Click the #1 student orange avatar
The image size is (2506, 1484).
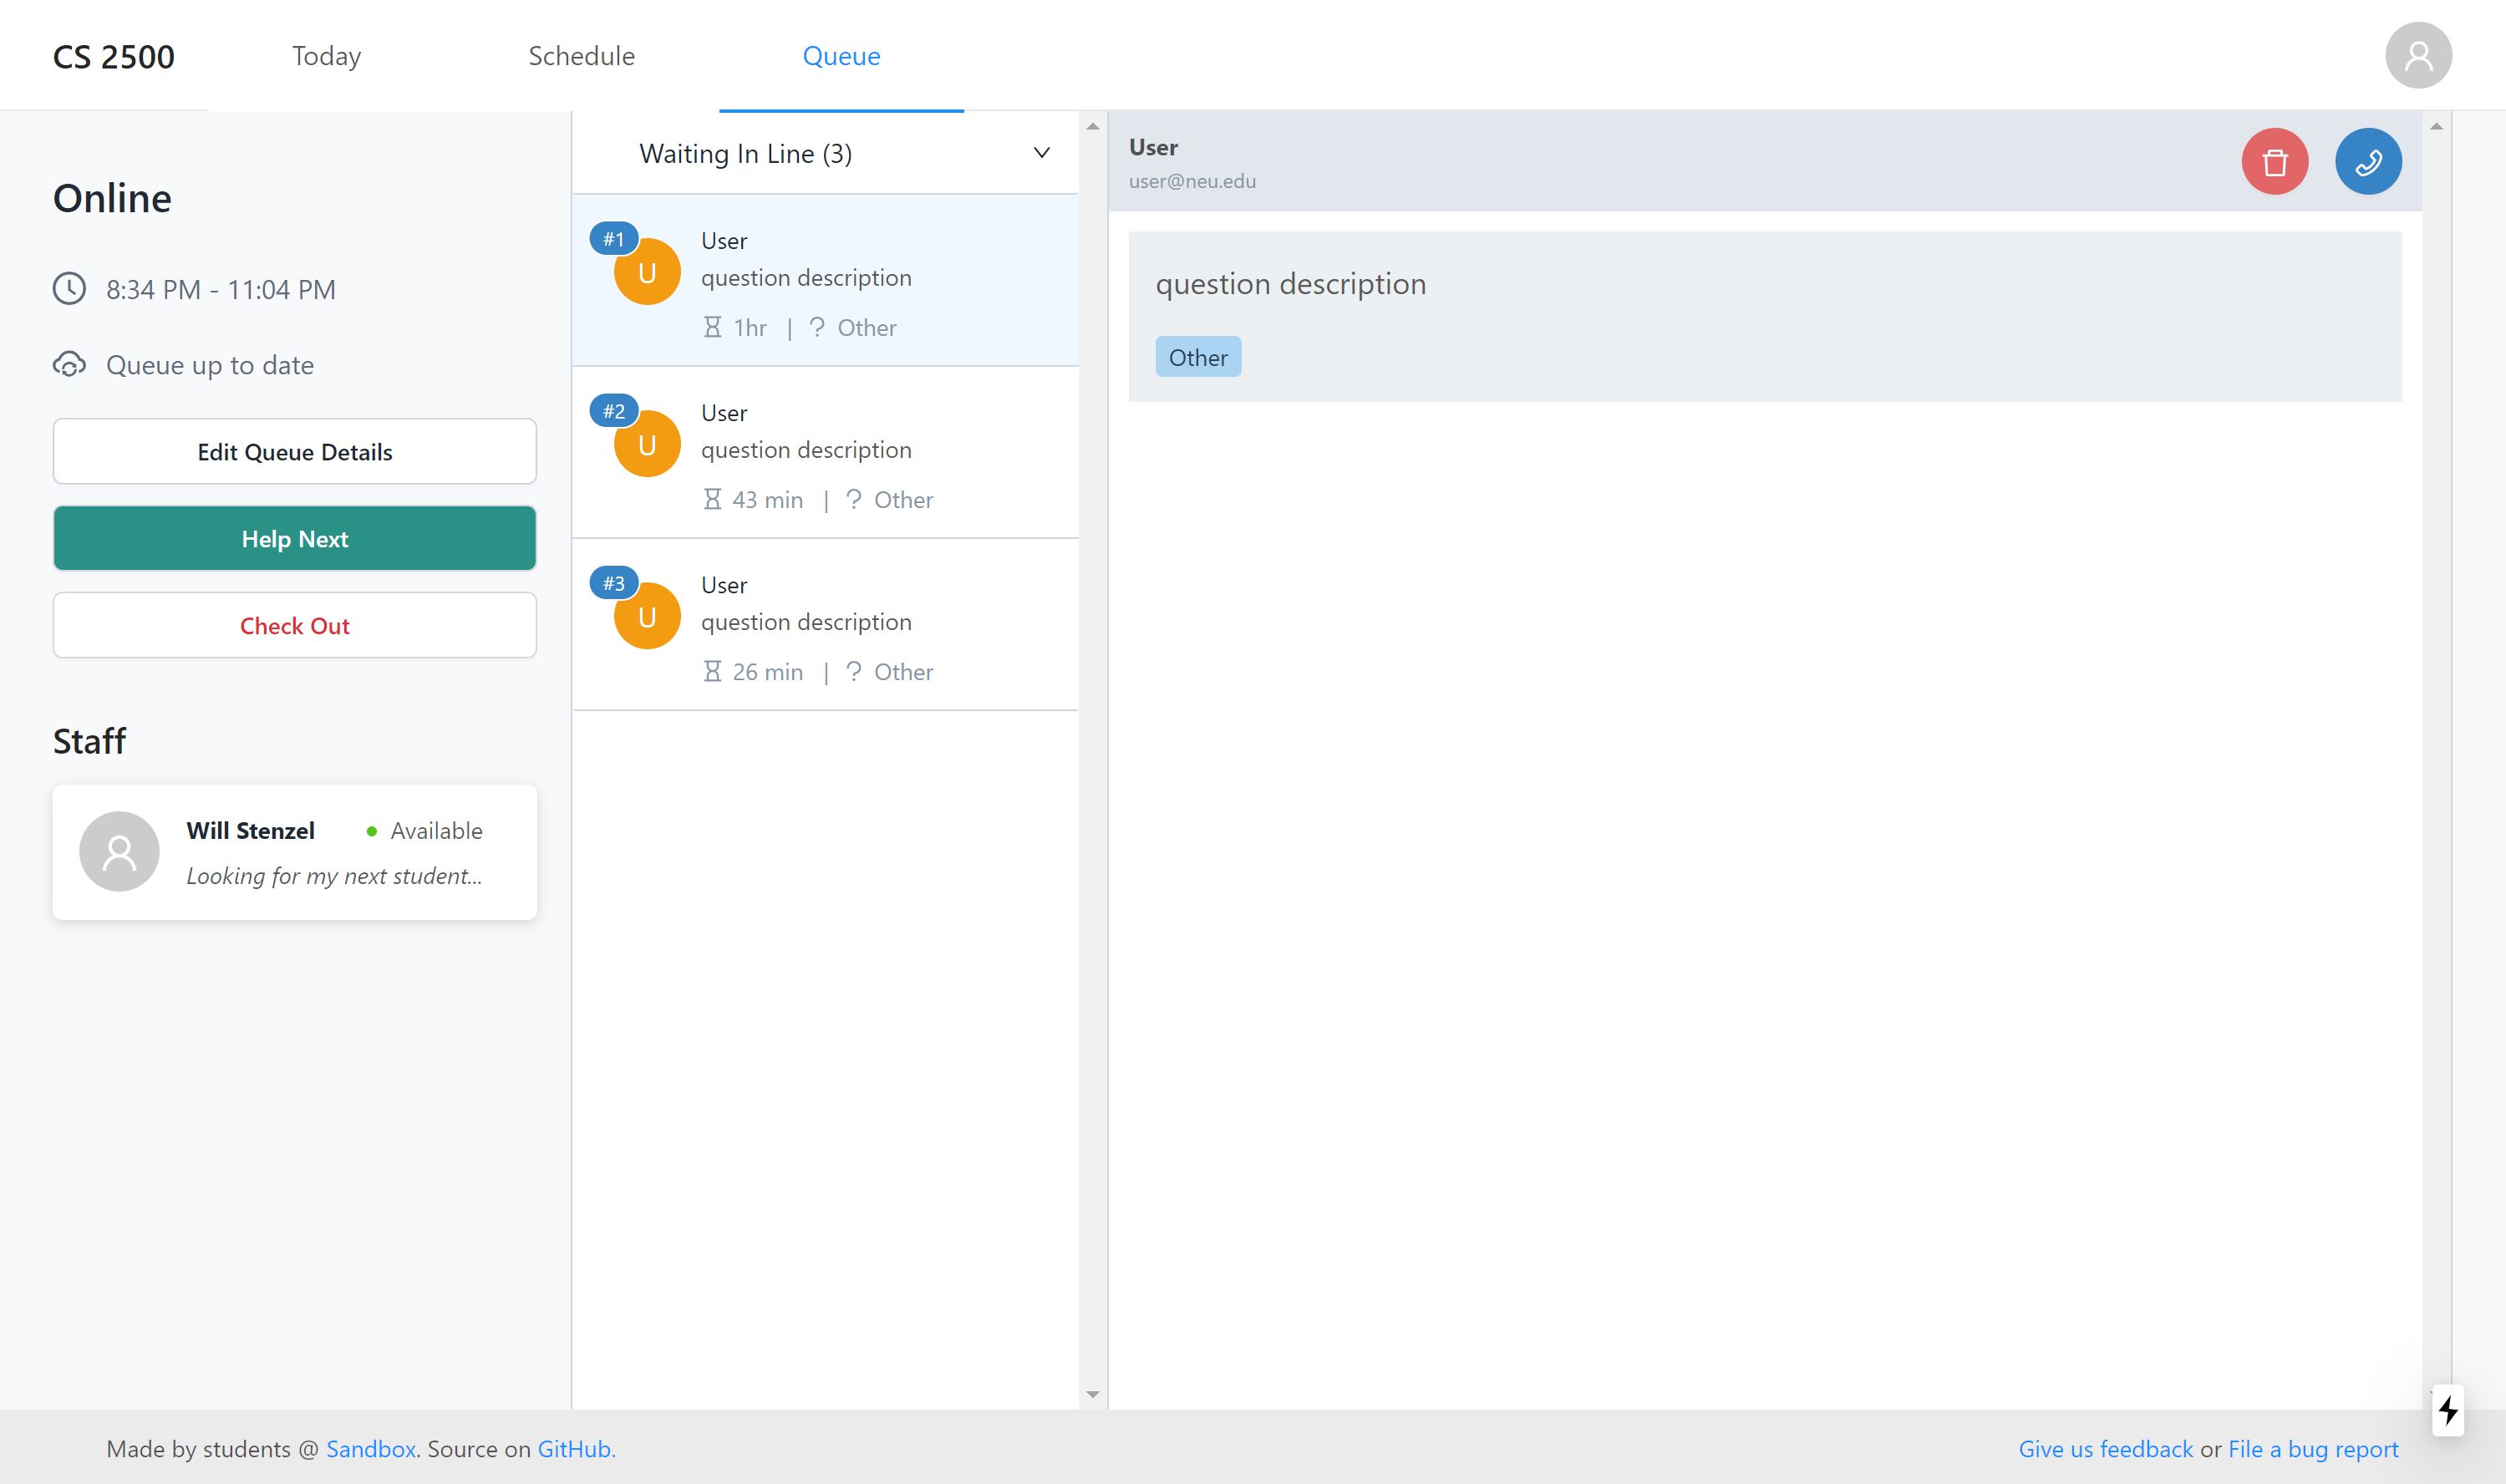(647, 273)
